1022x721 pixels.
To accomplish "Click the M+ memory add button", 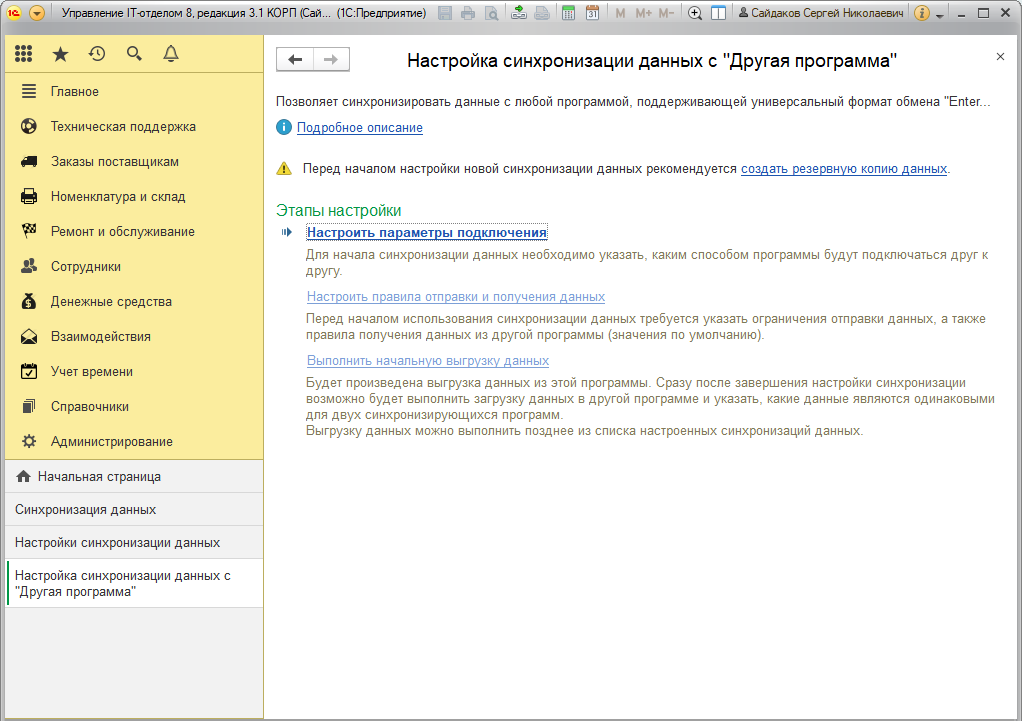I will coord(643,13).
